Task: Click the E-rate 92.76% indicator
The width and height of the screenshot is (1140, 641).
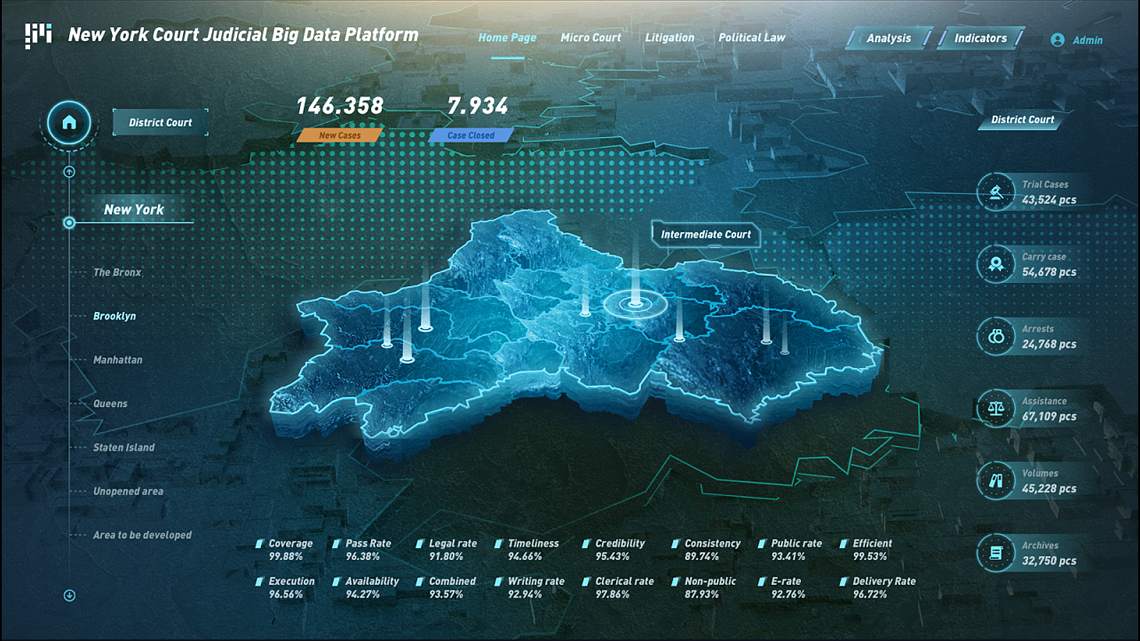Action: (x=782, y=587)
